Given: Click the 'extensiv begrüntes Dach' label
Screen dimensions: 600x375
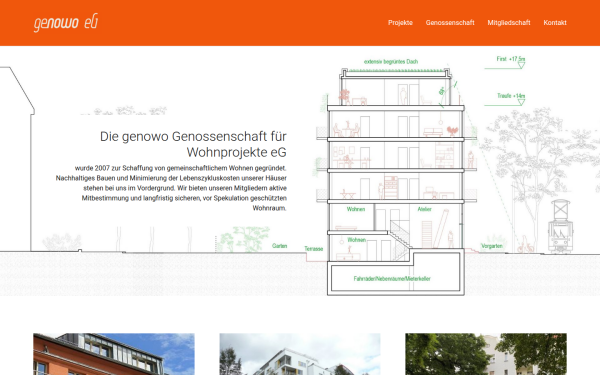Looking at the screenshot, I should coord(391,62).
